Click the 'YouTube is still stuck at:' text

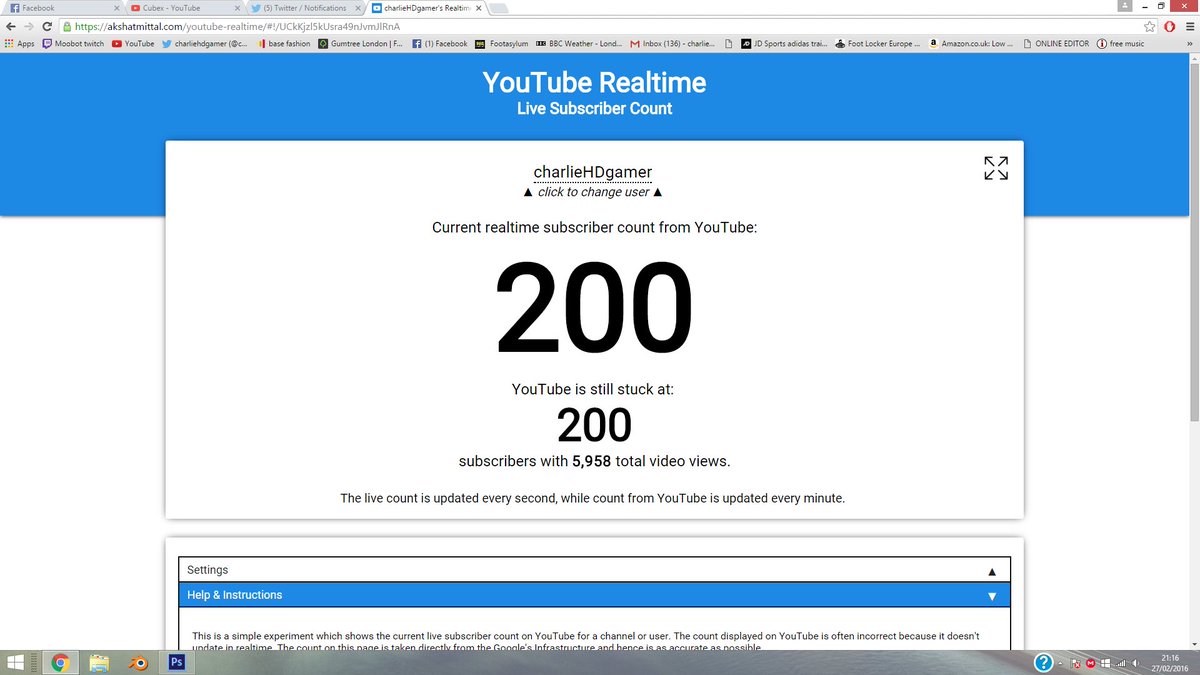(x=593, y=389)
